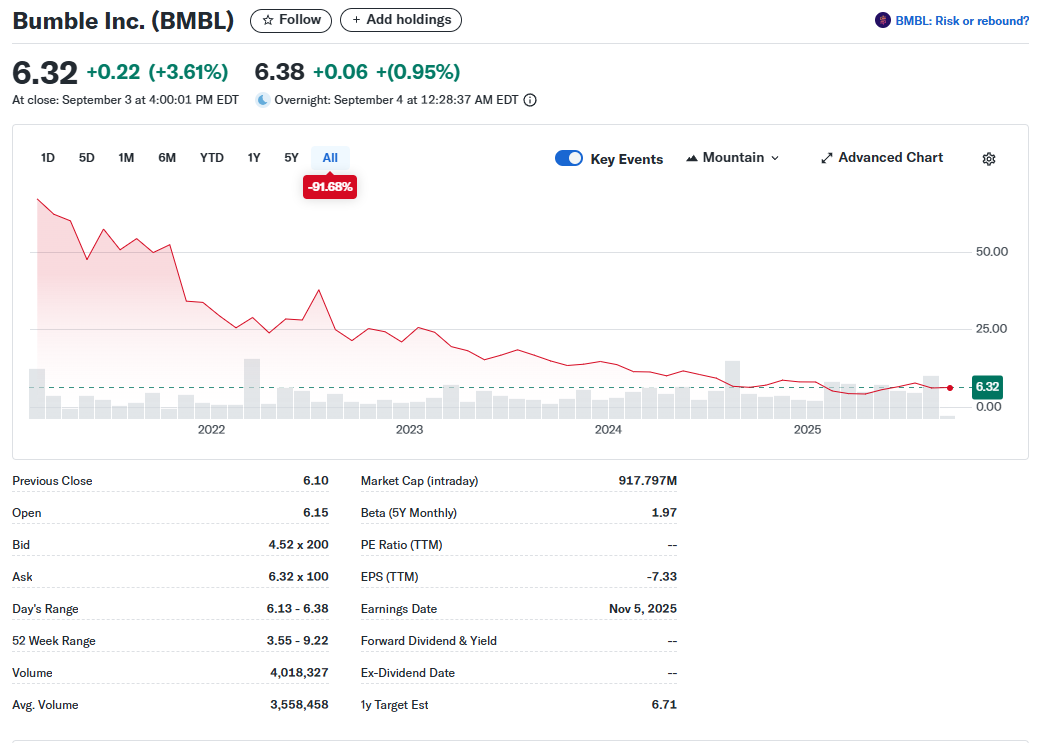Follow Bumble Inc. stock
The image size is (1043, 743).
[x=291, y=20]
